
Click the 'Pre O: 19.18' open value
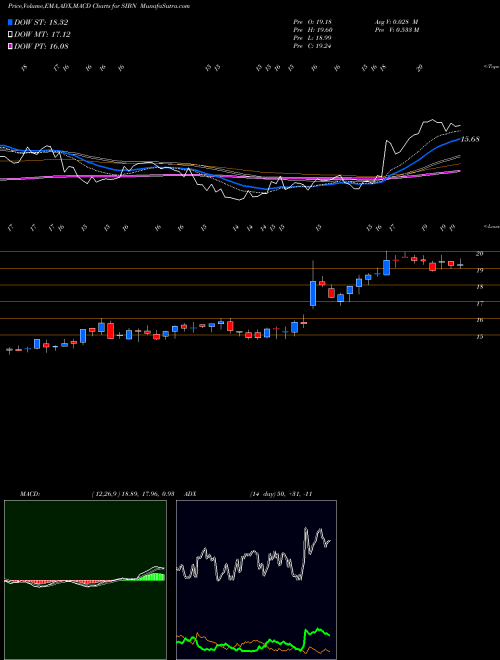[x=312, y=22]
